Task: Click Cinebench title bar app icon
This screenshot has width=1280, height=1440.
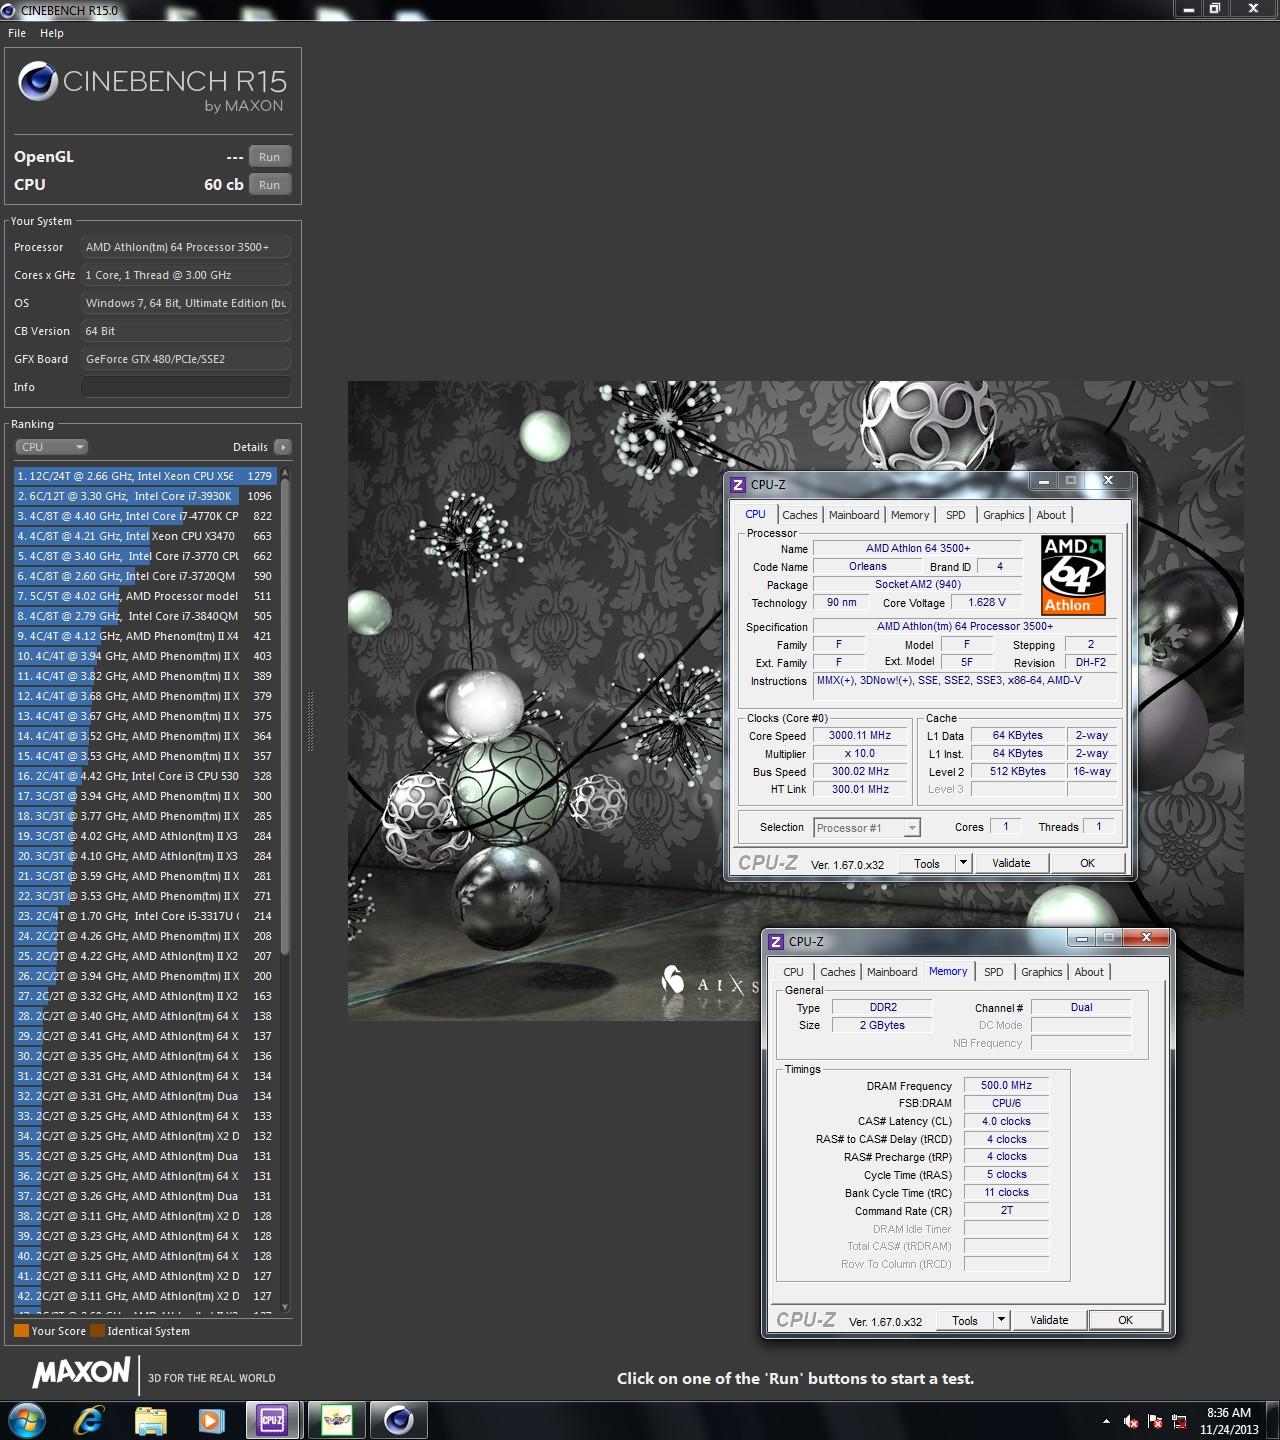Action: (9, 10)
